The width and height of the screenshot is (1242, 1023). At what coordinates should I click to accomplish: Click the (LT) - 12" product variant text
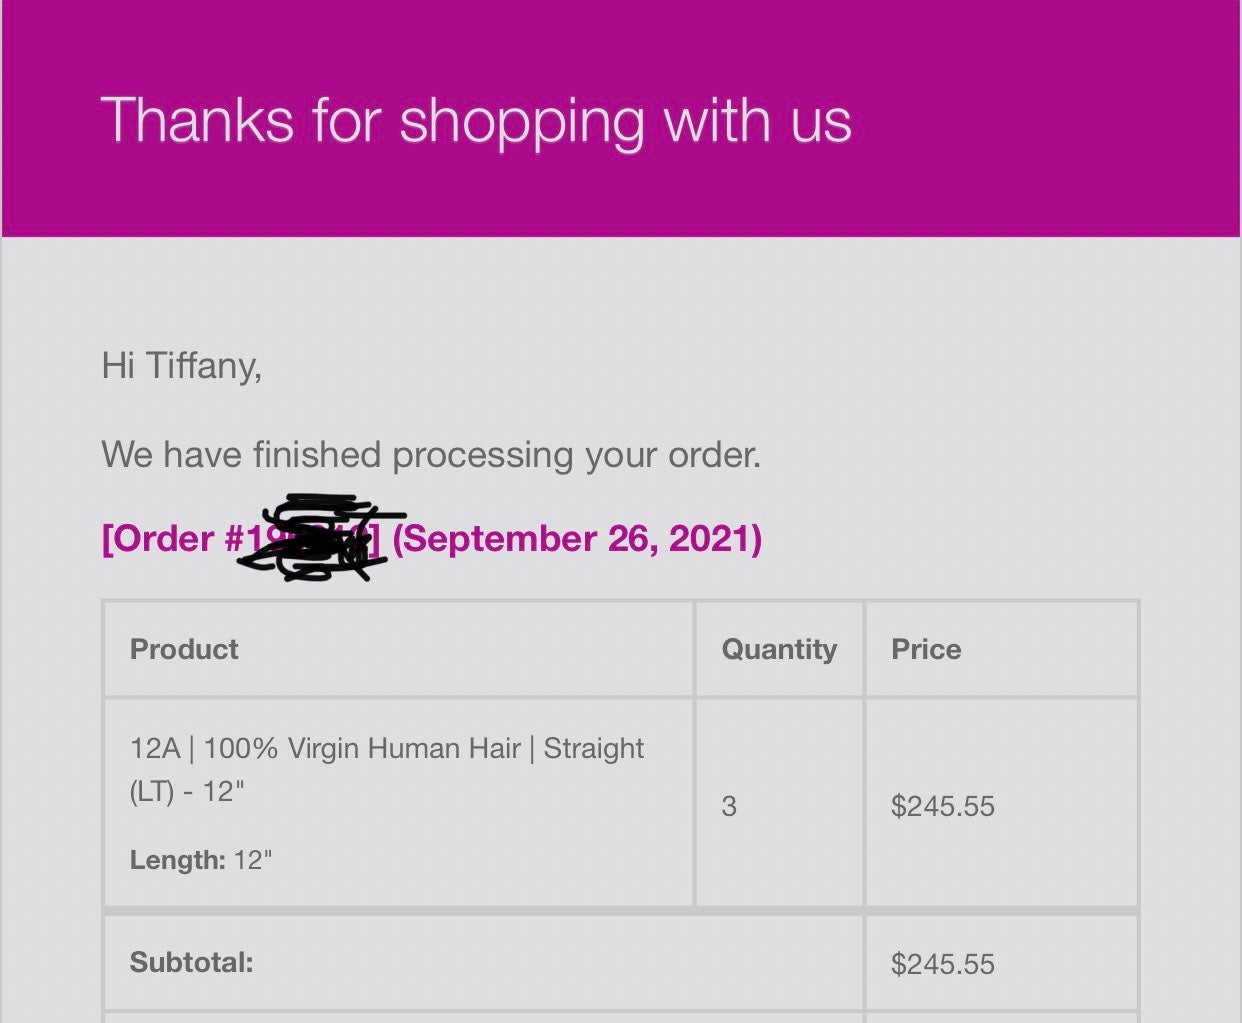click(187, 791)
